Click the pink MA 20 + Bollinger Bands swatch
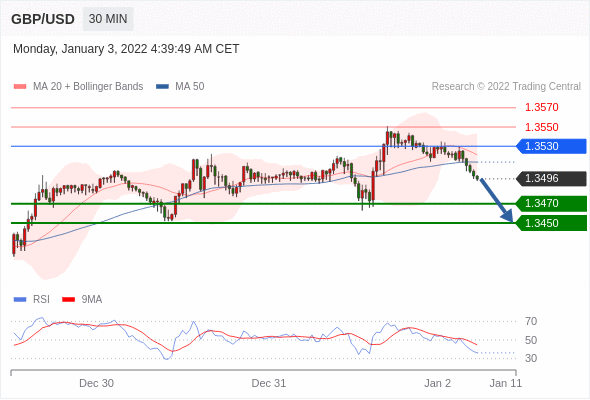 coord(20,87)
